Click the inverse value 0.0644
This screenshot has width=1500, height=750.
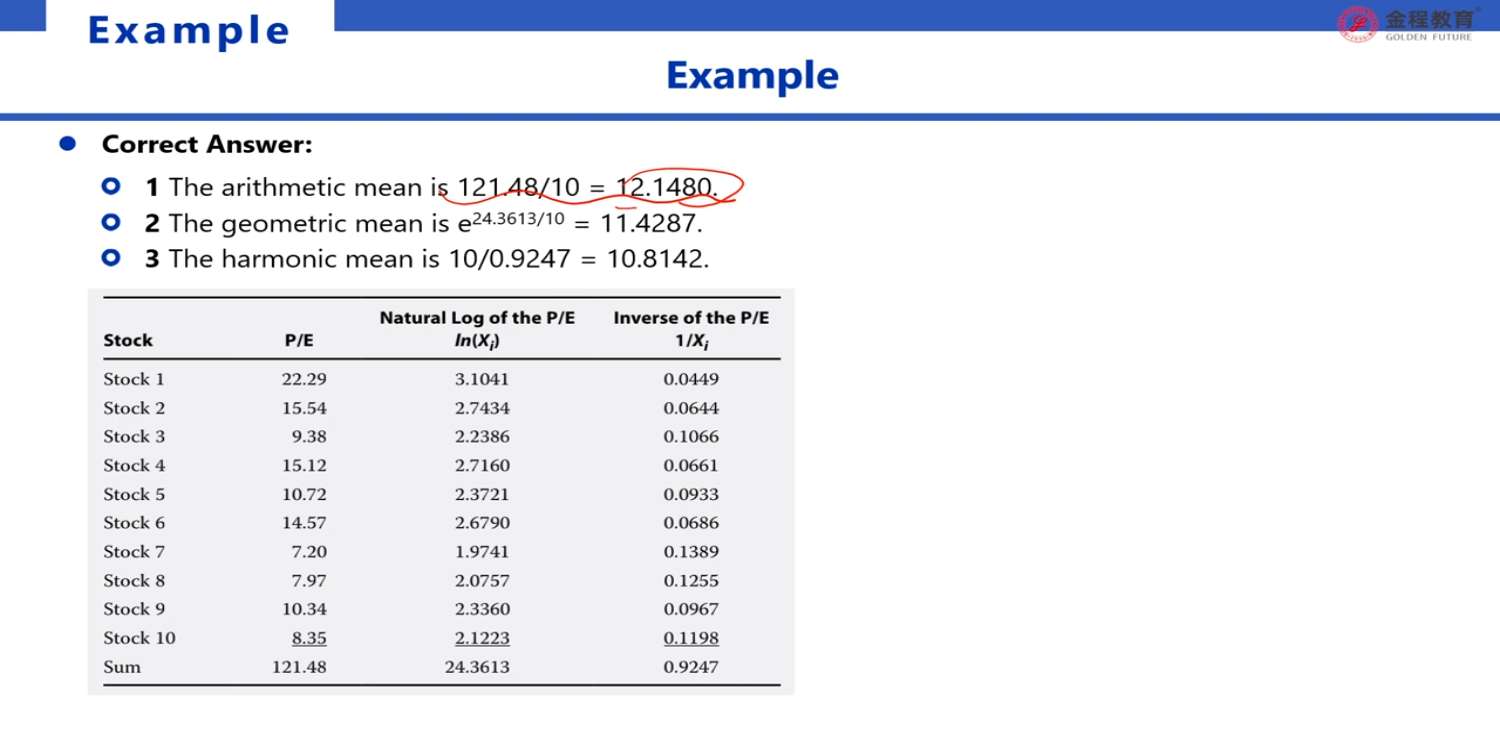[x=691, y=408]
